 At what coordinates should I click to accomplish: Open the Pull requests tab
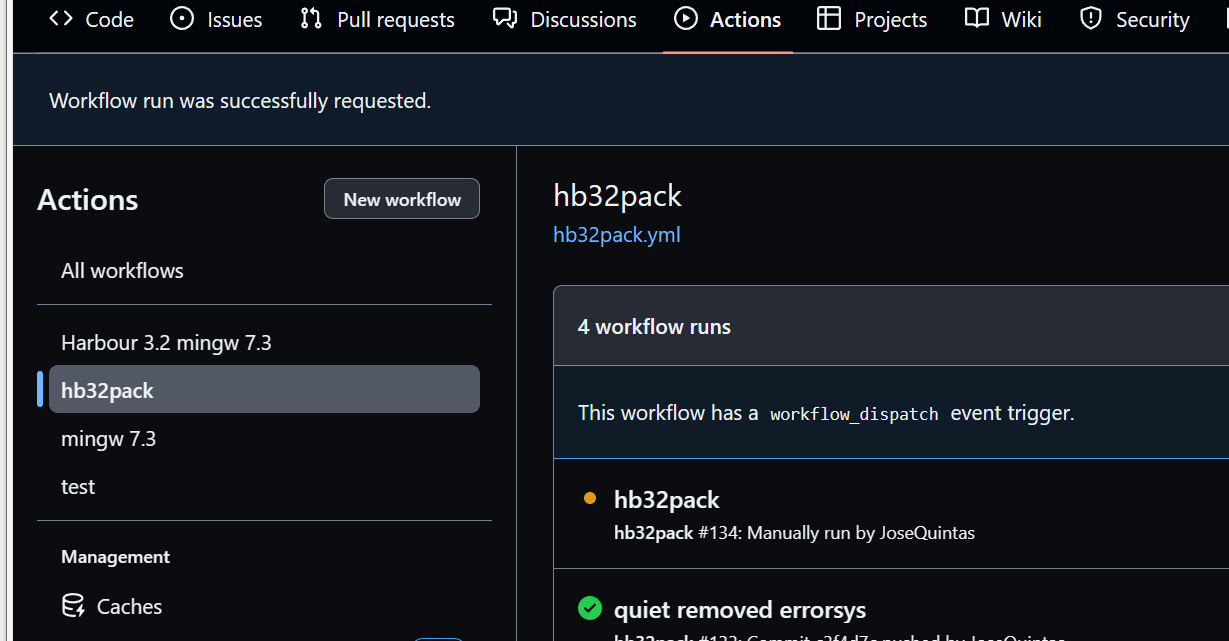(395, 20)
